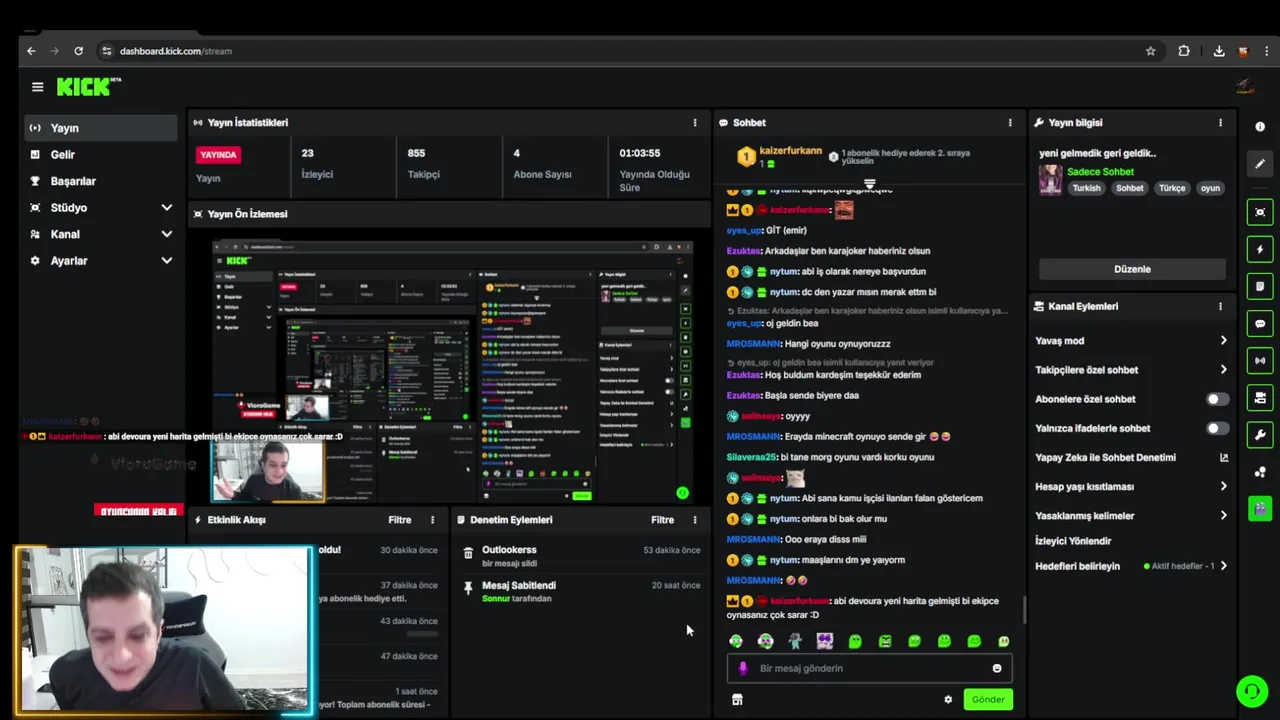Click the Outlookerss moderation entry
1280x720 pixels.
click(581, 557)
